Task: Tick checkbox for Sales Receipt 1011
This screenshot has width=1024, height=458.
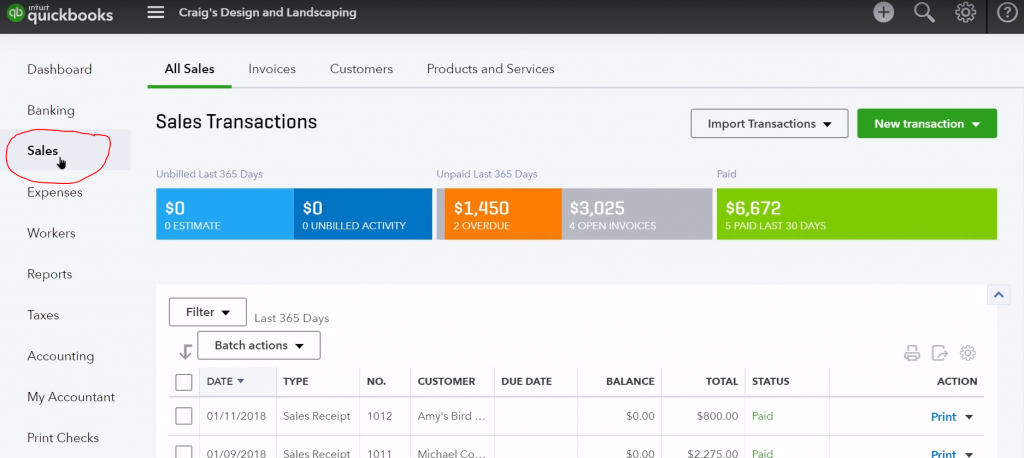Action: (x=184, y=451)
